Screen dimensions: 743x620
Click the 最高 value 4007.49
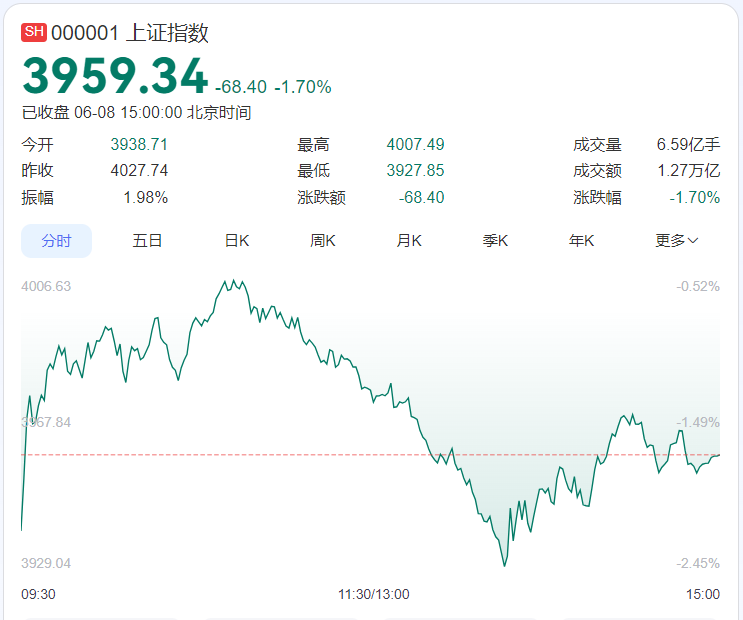click(x=416, y=144)
